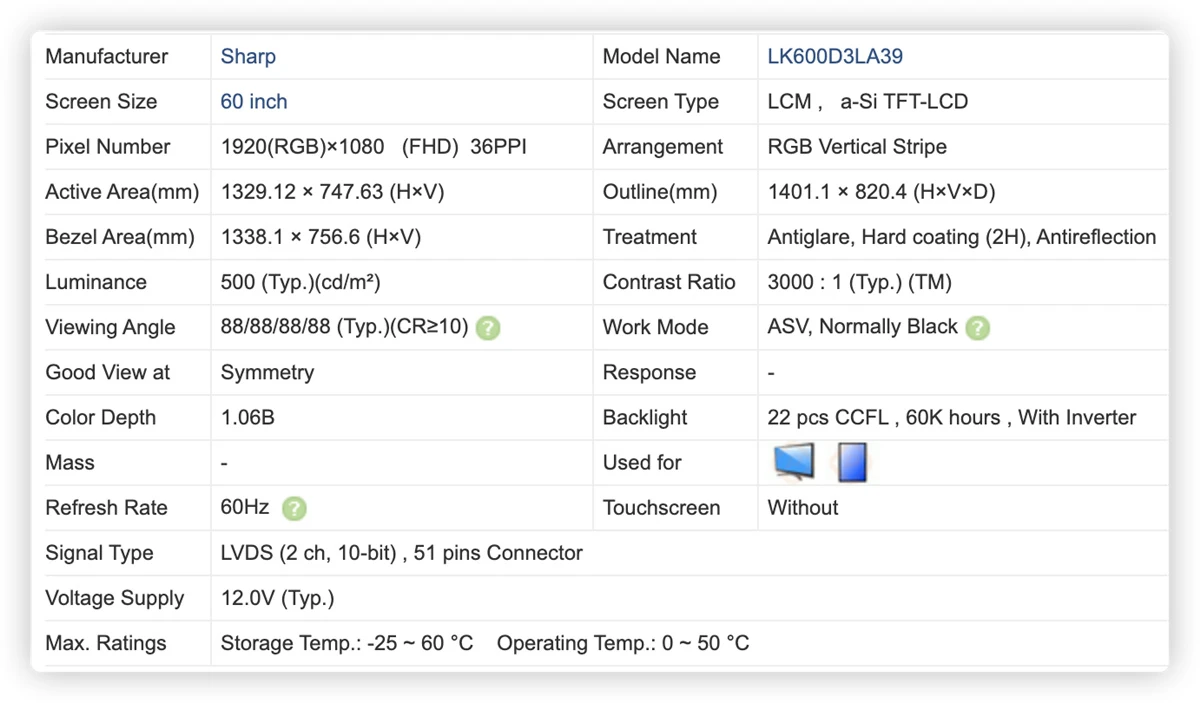Screen dimensions: 1200x703
Task: Select the Treatment label
Action: click(x=650, y=237)
